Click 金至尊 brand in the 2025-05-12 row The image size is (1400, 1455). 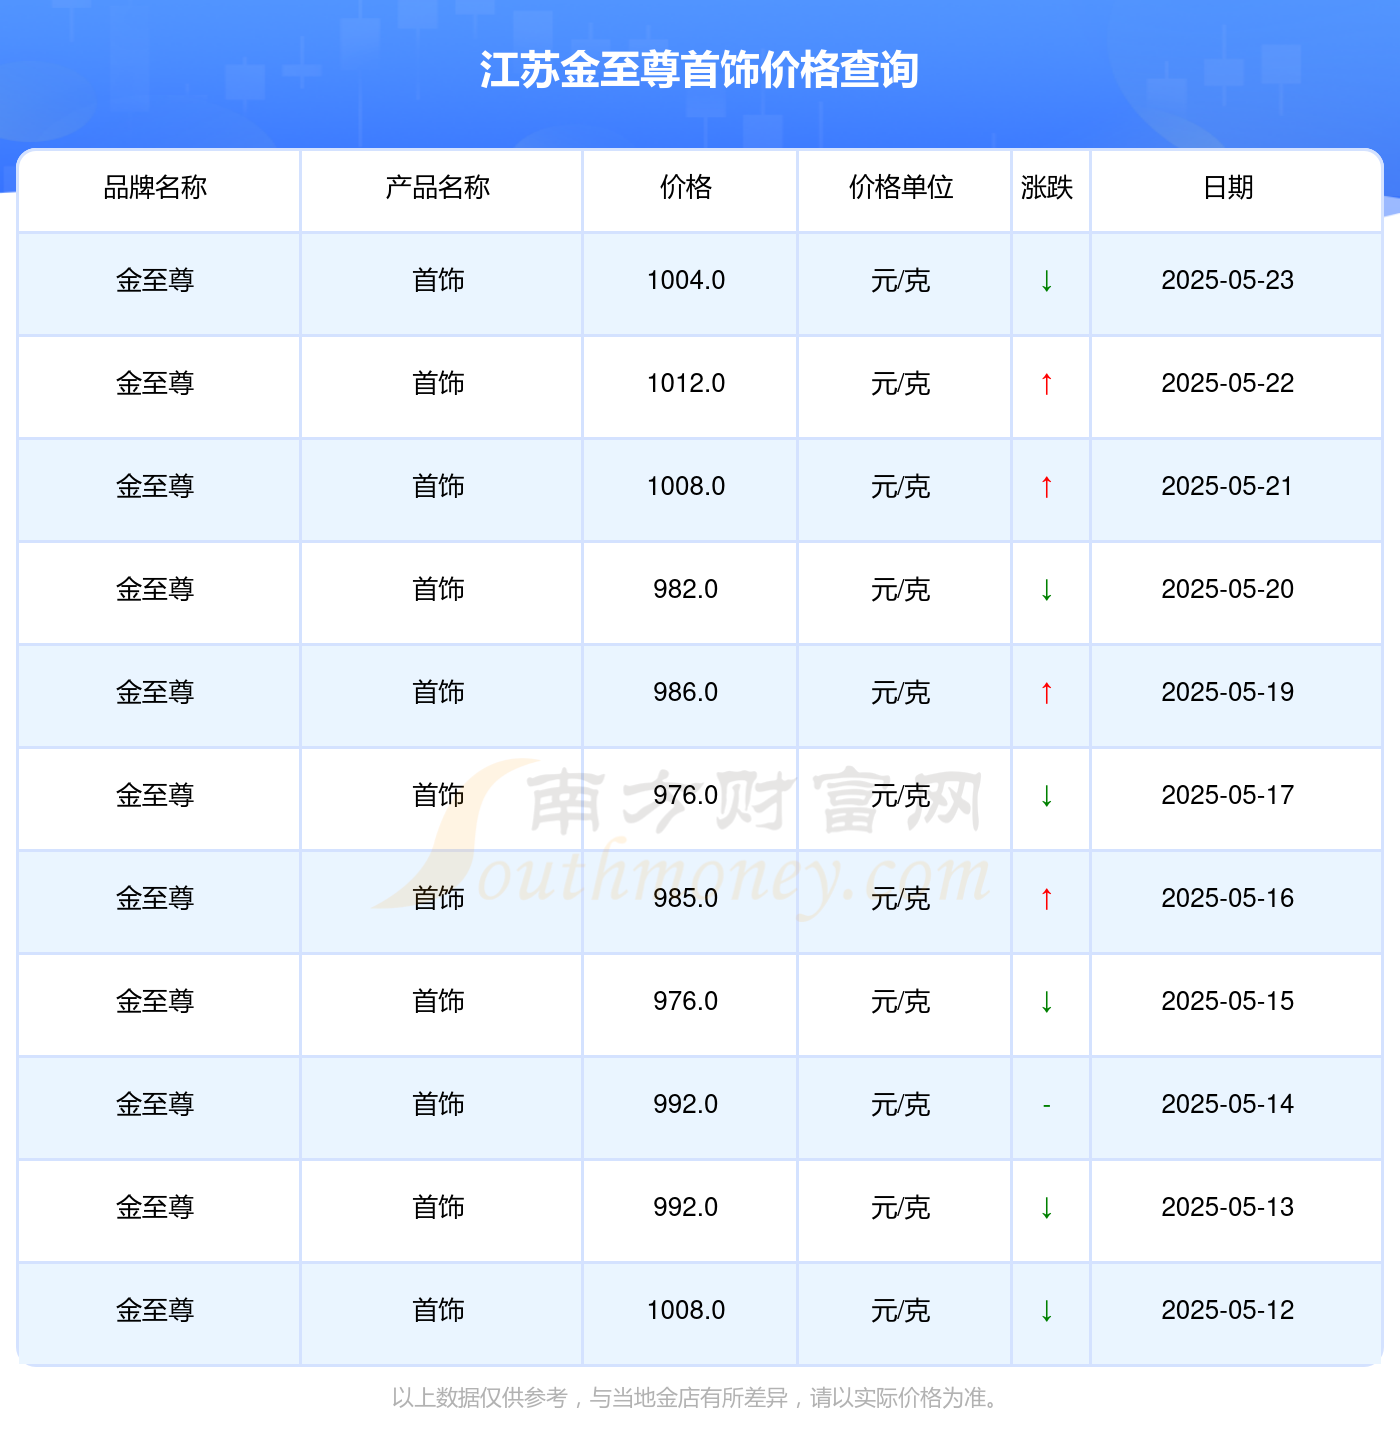[x=155, y=1311]
